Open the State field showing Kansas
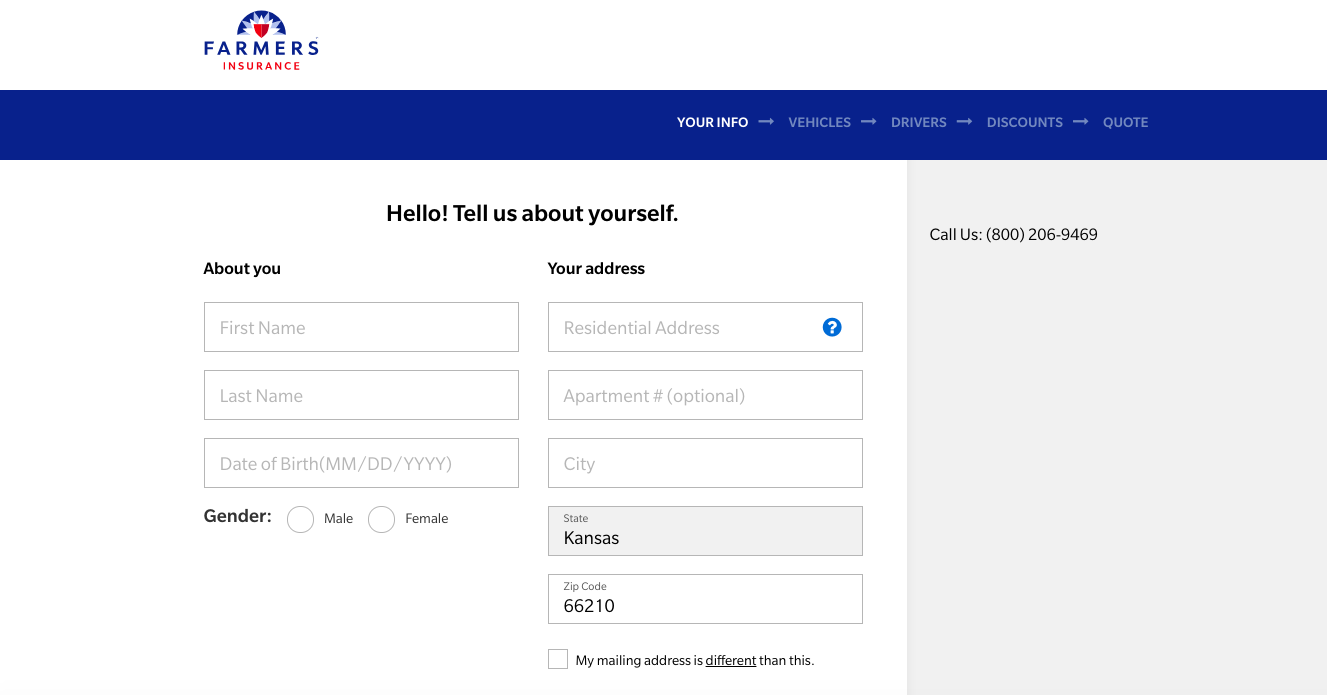This screenshot has height=695, width=1327. click(x=705, y=531)
